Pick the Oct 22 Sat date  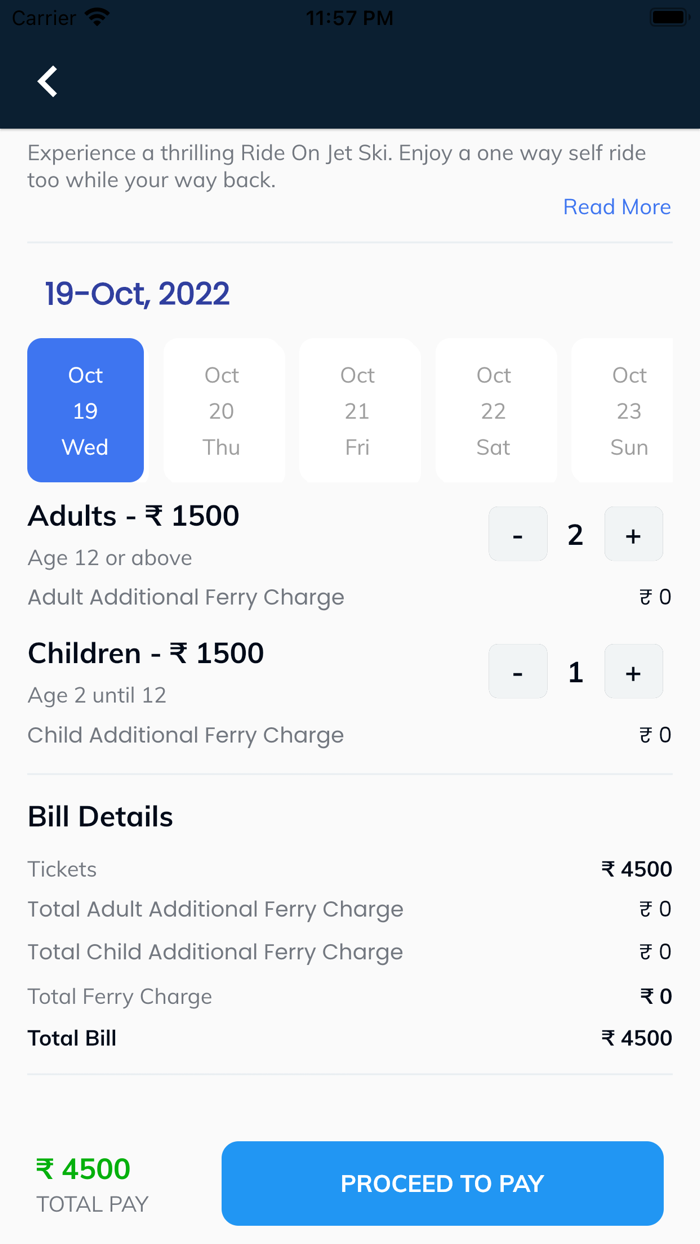[494, 410]
